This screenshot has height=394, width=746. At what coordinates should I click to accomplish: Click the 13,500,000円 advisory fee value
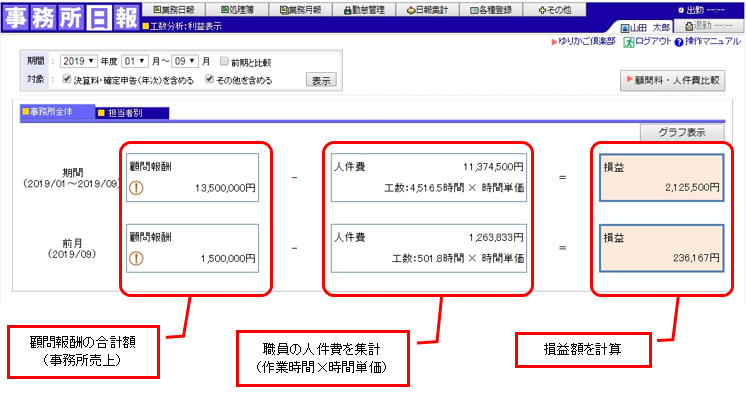coord(225,188)
